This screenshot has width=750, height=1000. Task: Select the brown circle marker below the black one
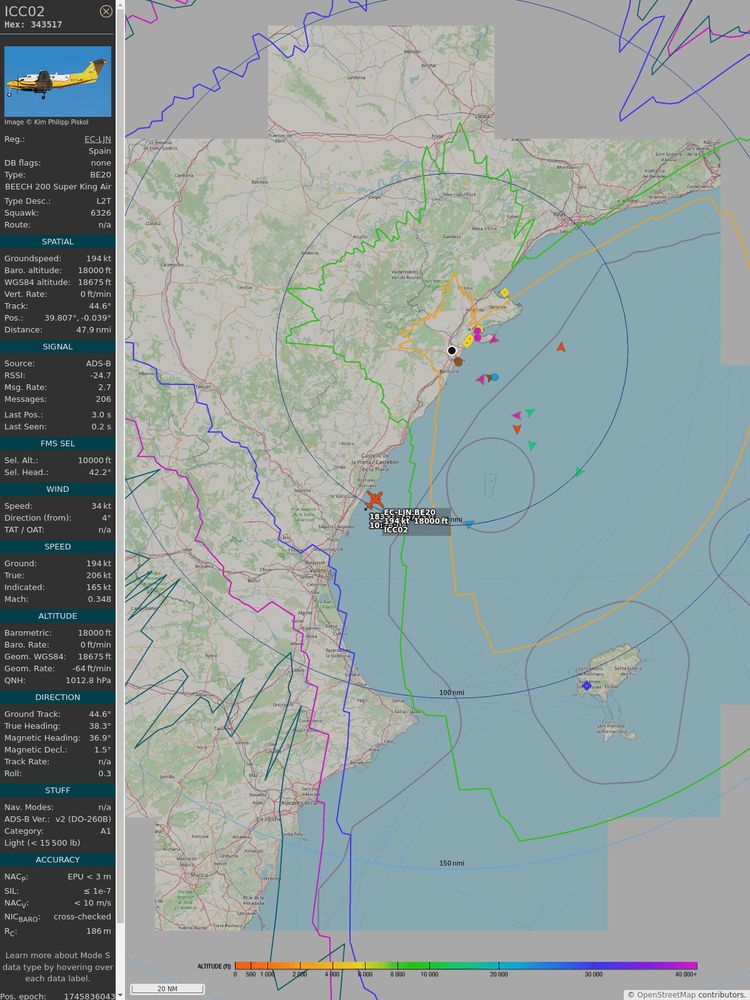458,362
